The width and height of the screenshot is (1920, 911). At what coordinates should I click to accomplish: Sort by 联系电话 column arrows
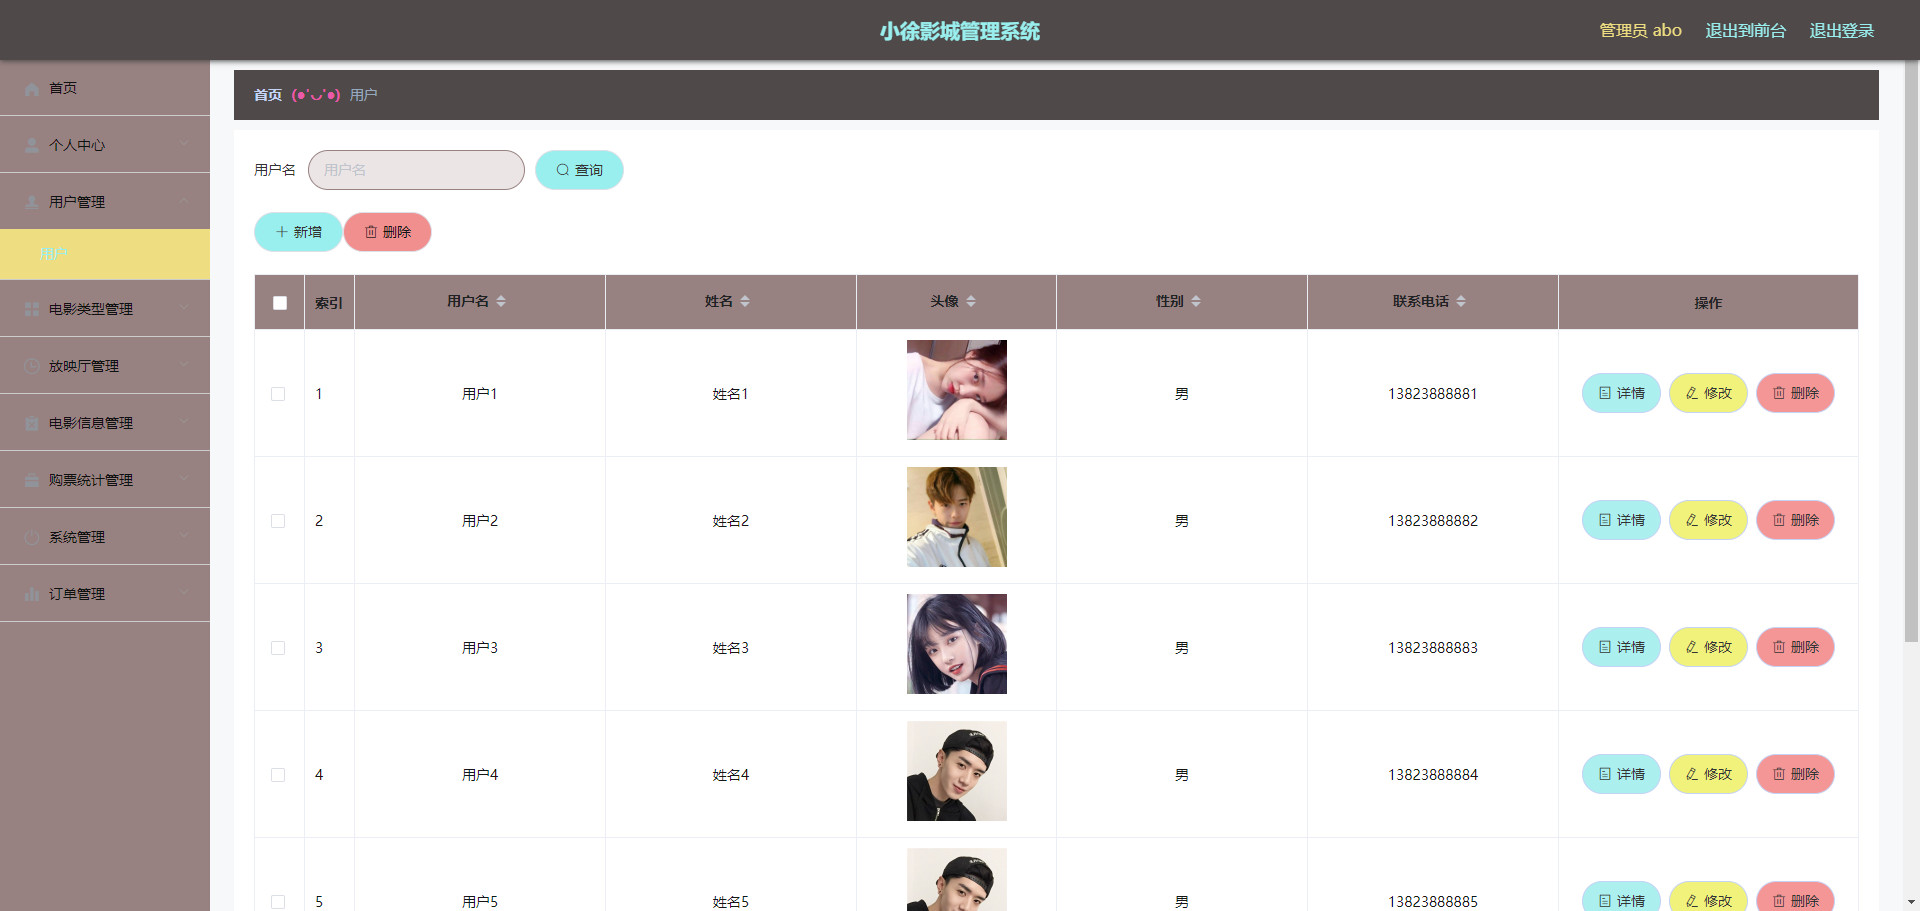coord(1461,301)
